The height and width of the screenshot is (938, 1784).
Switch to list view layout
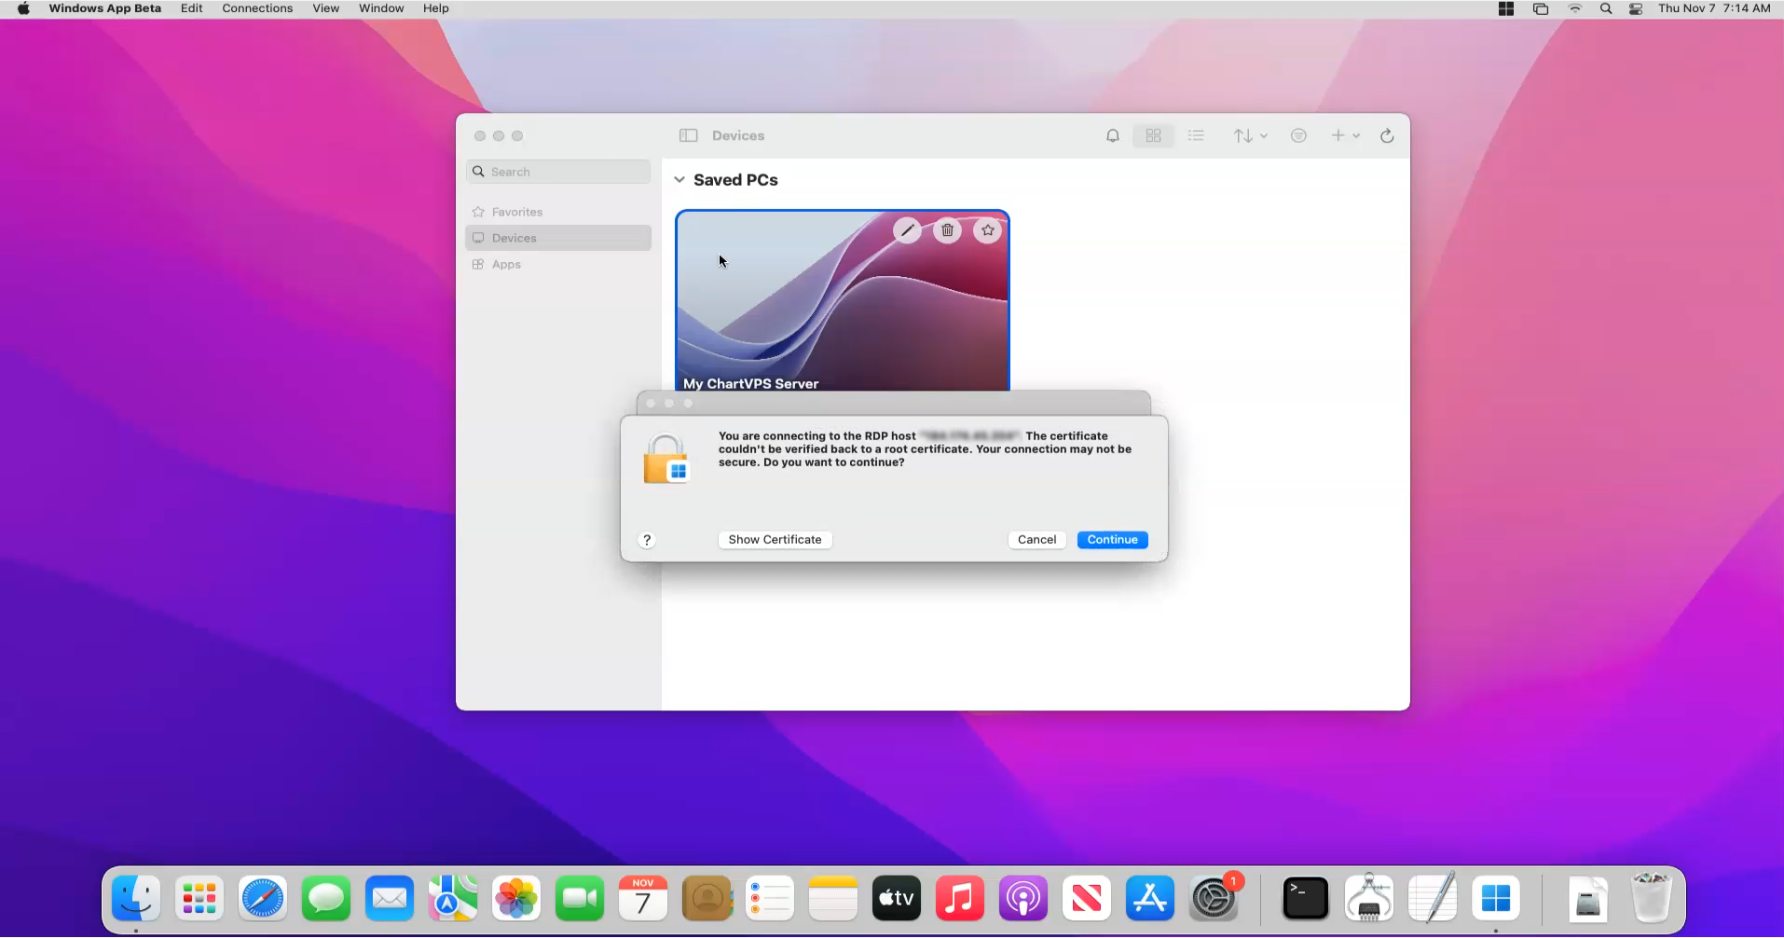[x=1196, y=136]
